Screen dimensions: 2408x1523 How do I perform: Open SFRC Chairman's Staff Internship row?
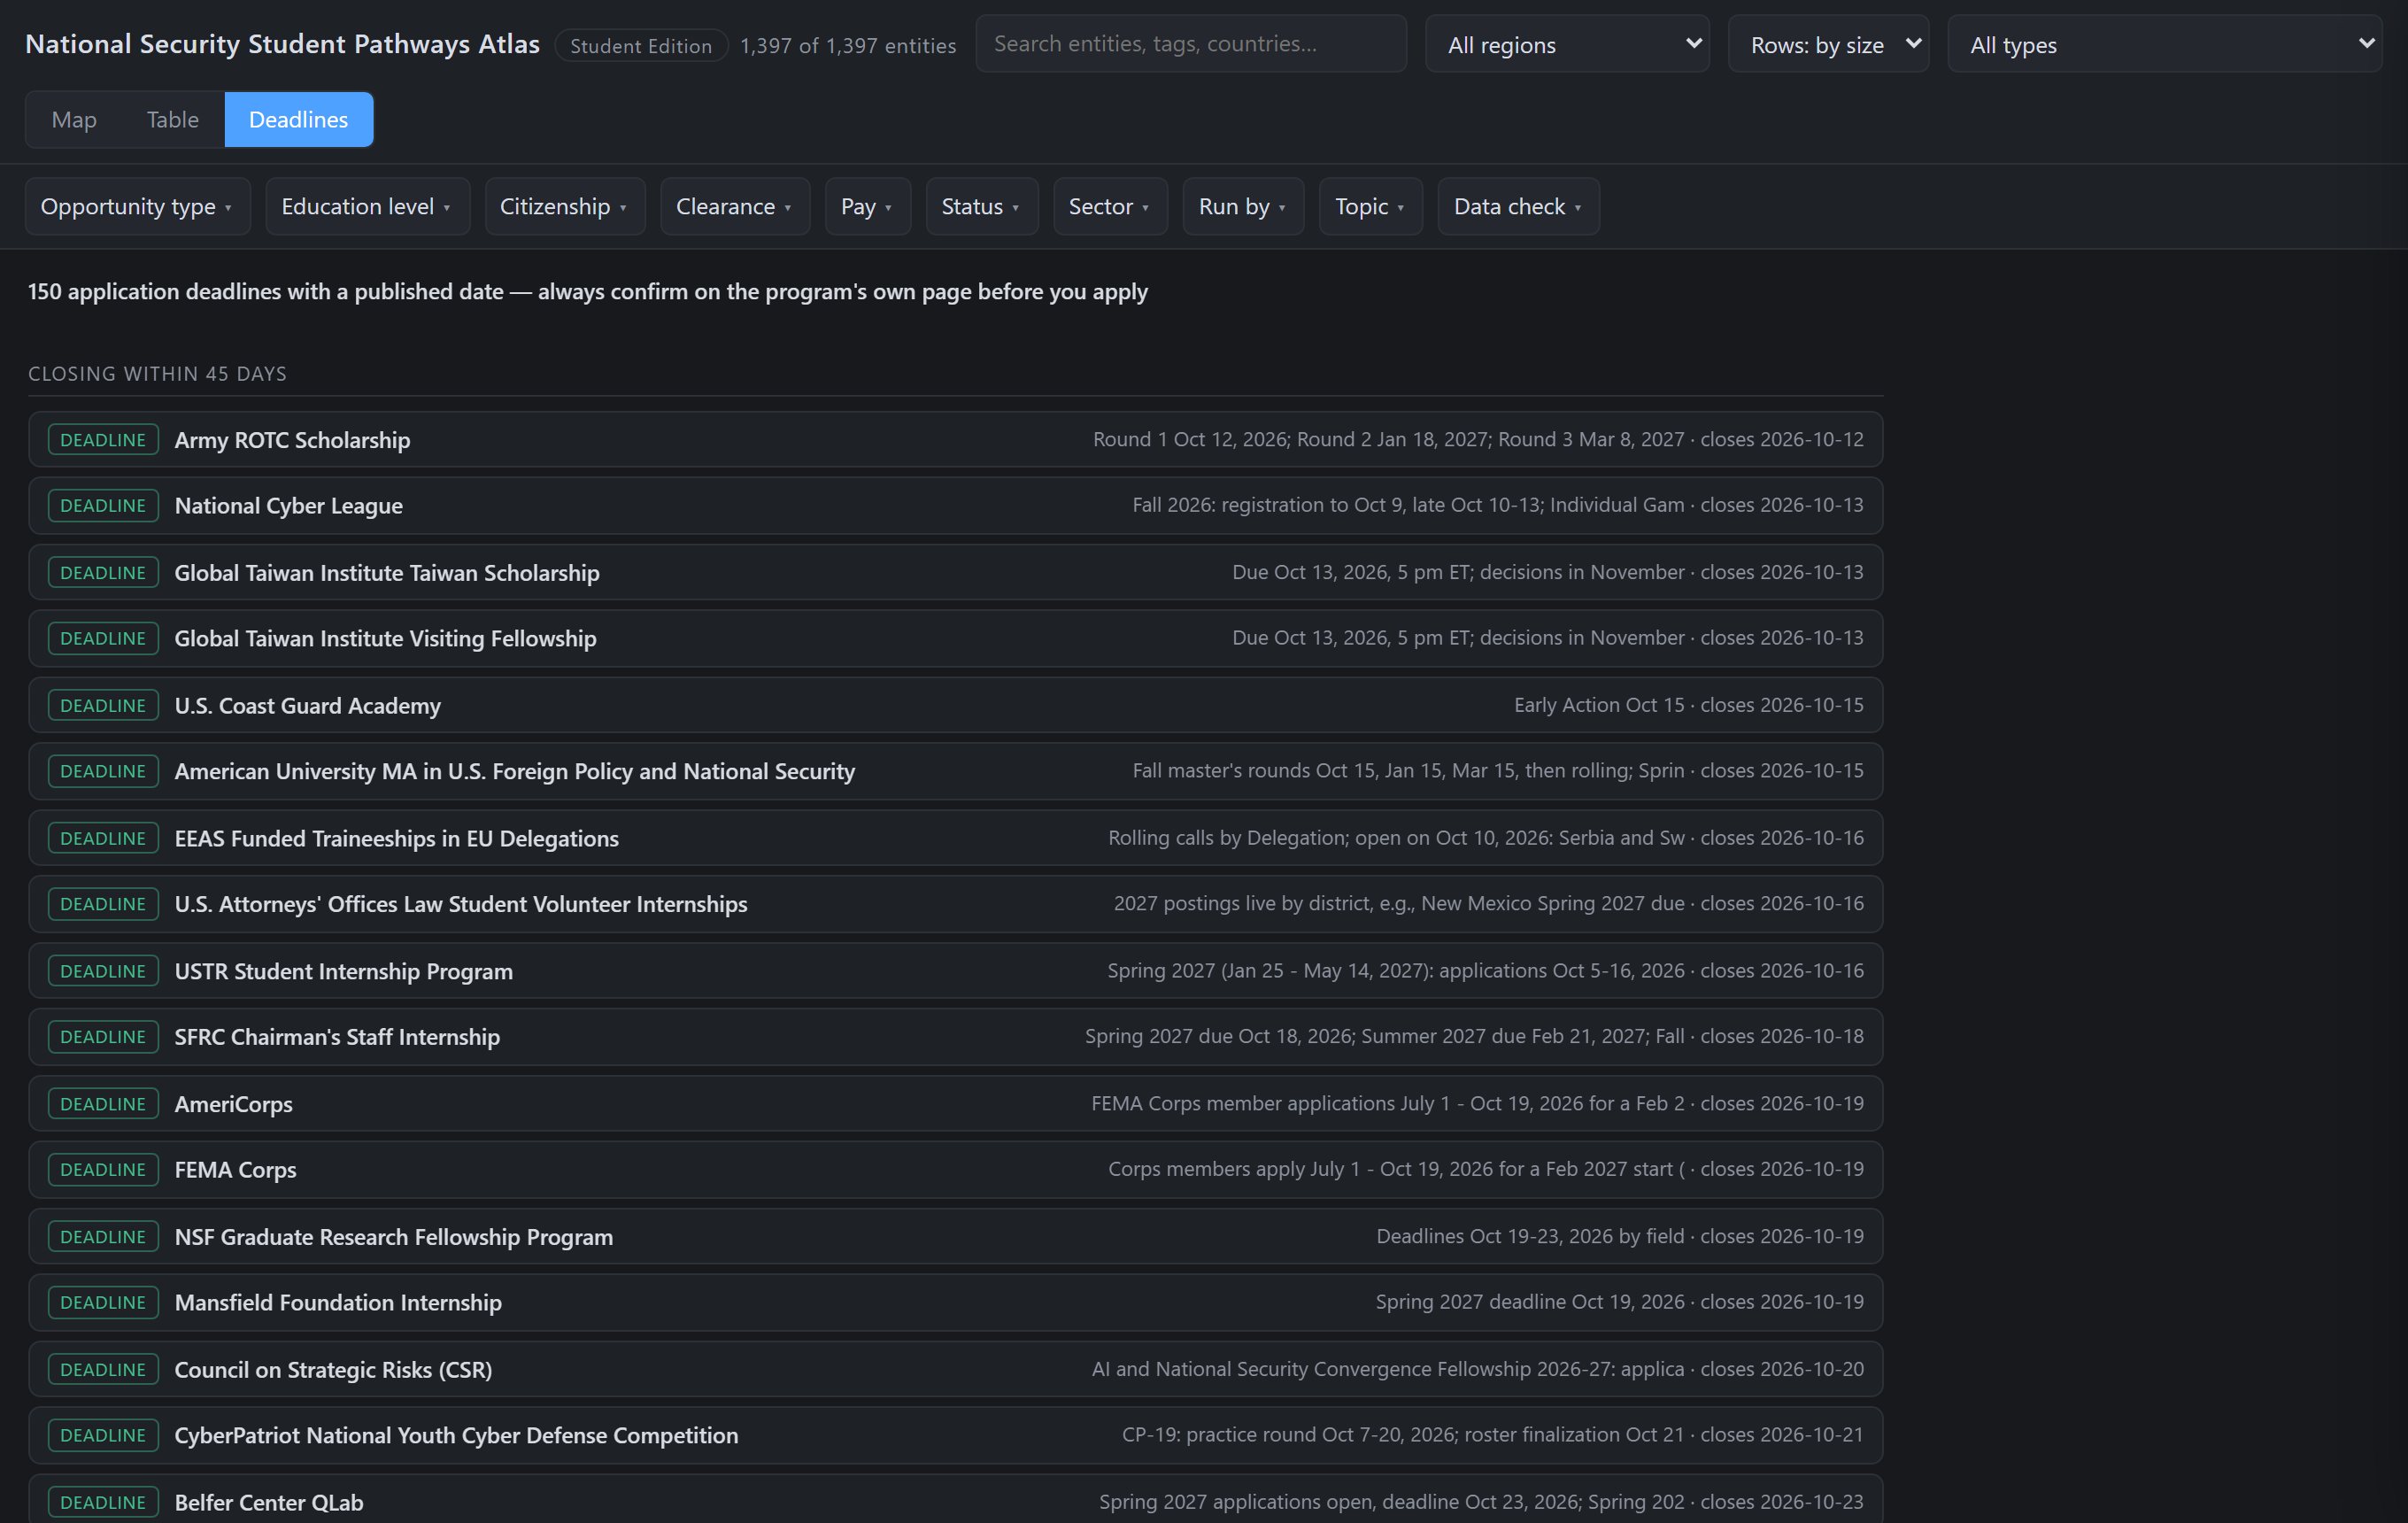[955, 1038]
